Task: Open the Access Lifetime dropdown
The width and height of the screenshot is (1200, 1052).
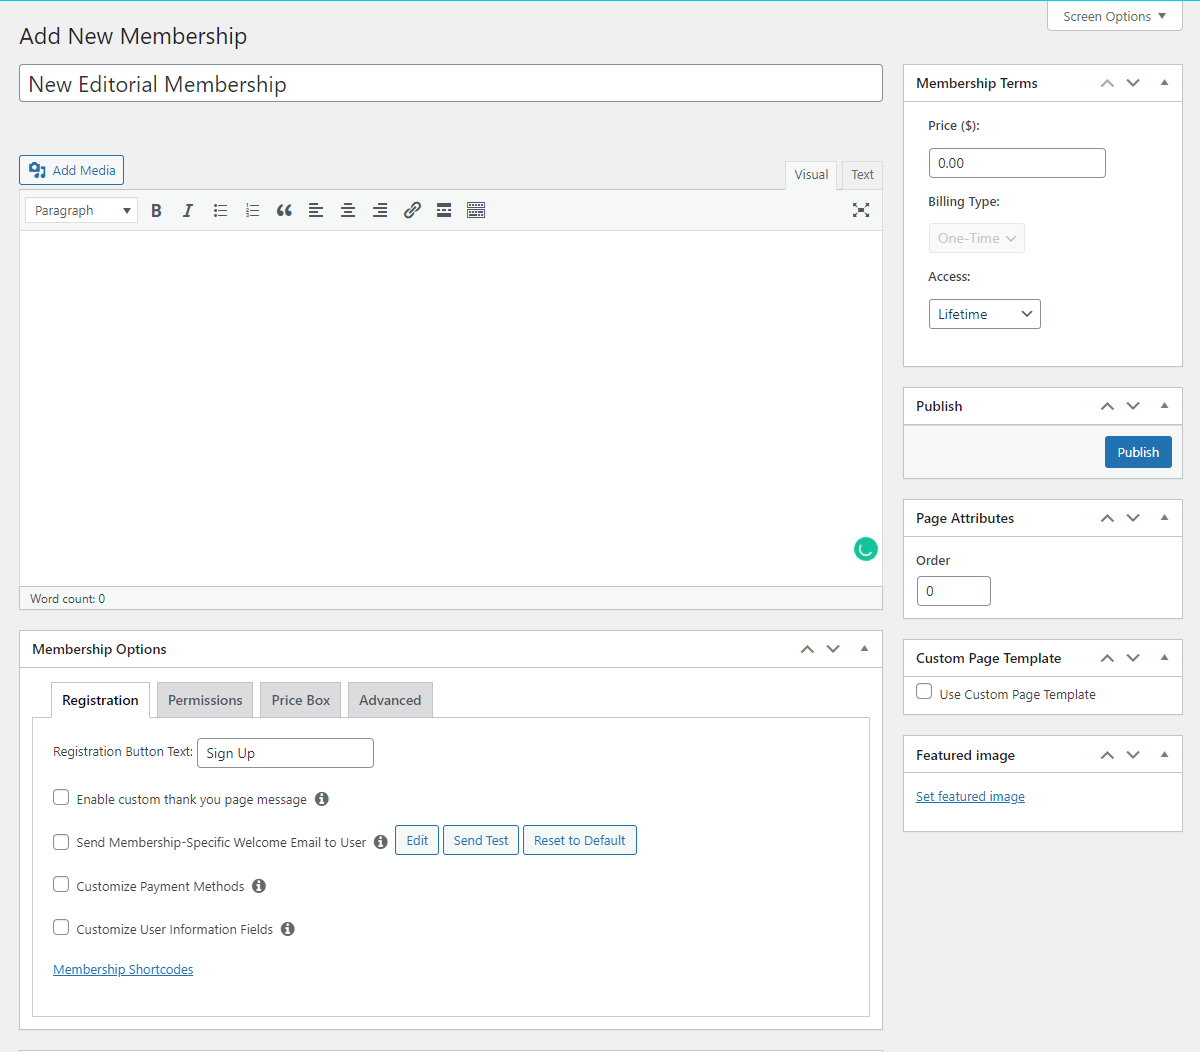Action: (984, 314)
